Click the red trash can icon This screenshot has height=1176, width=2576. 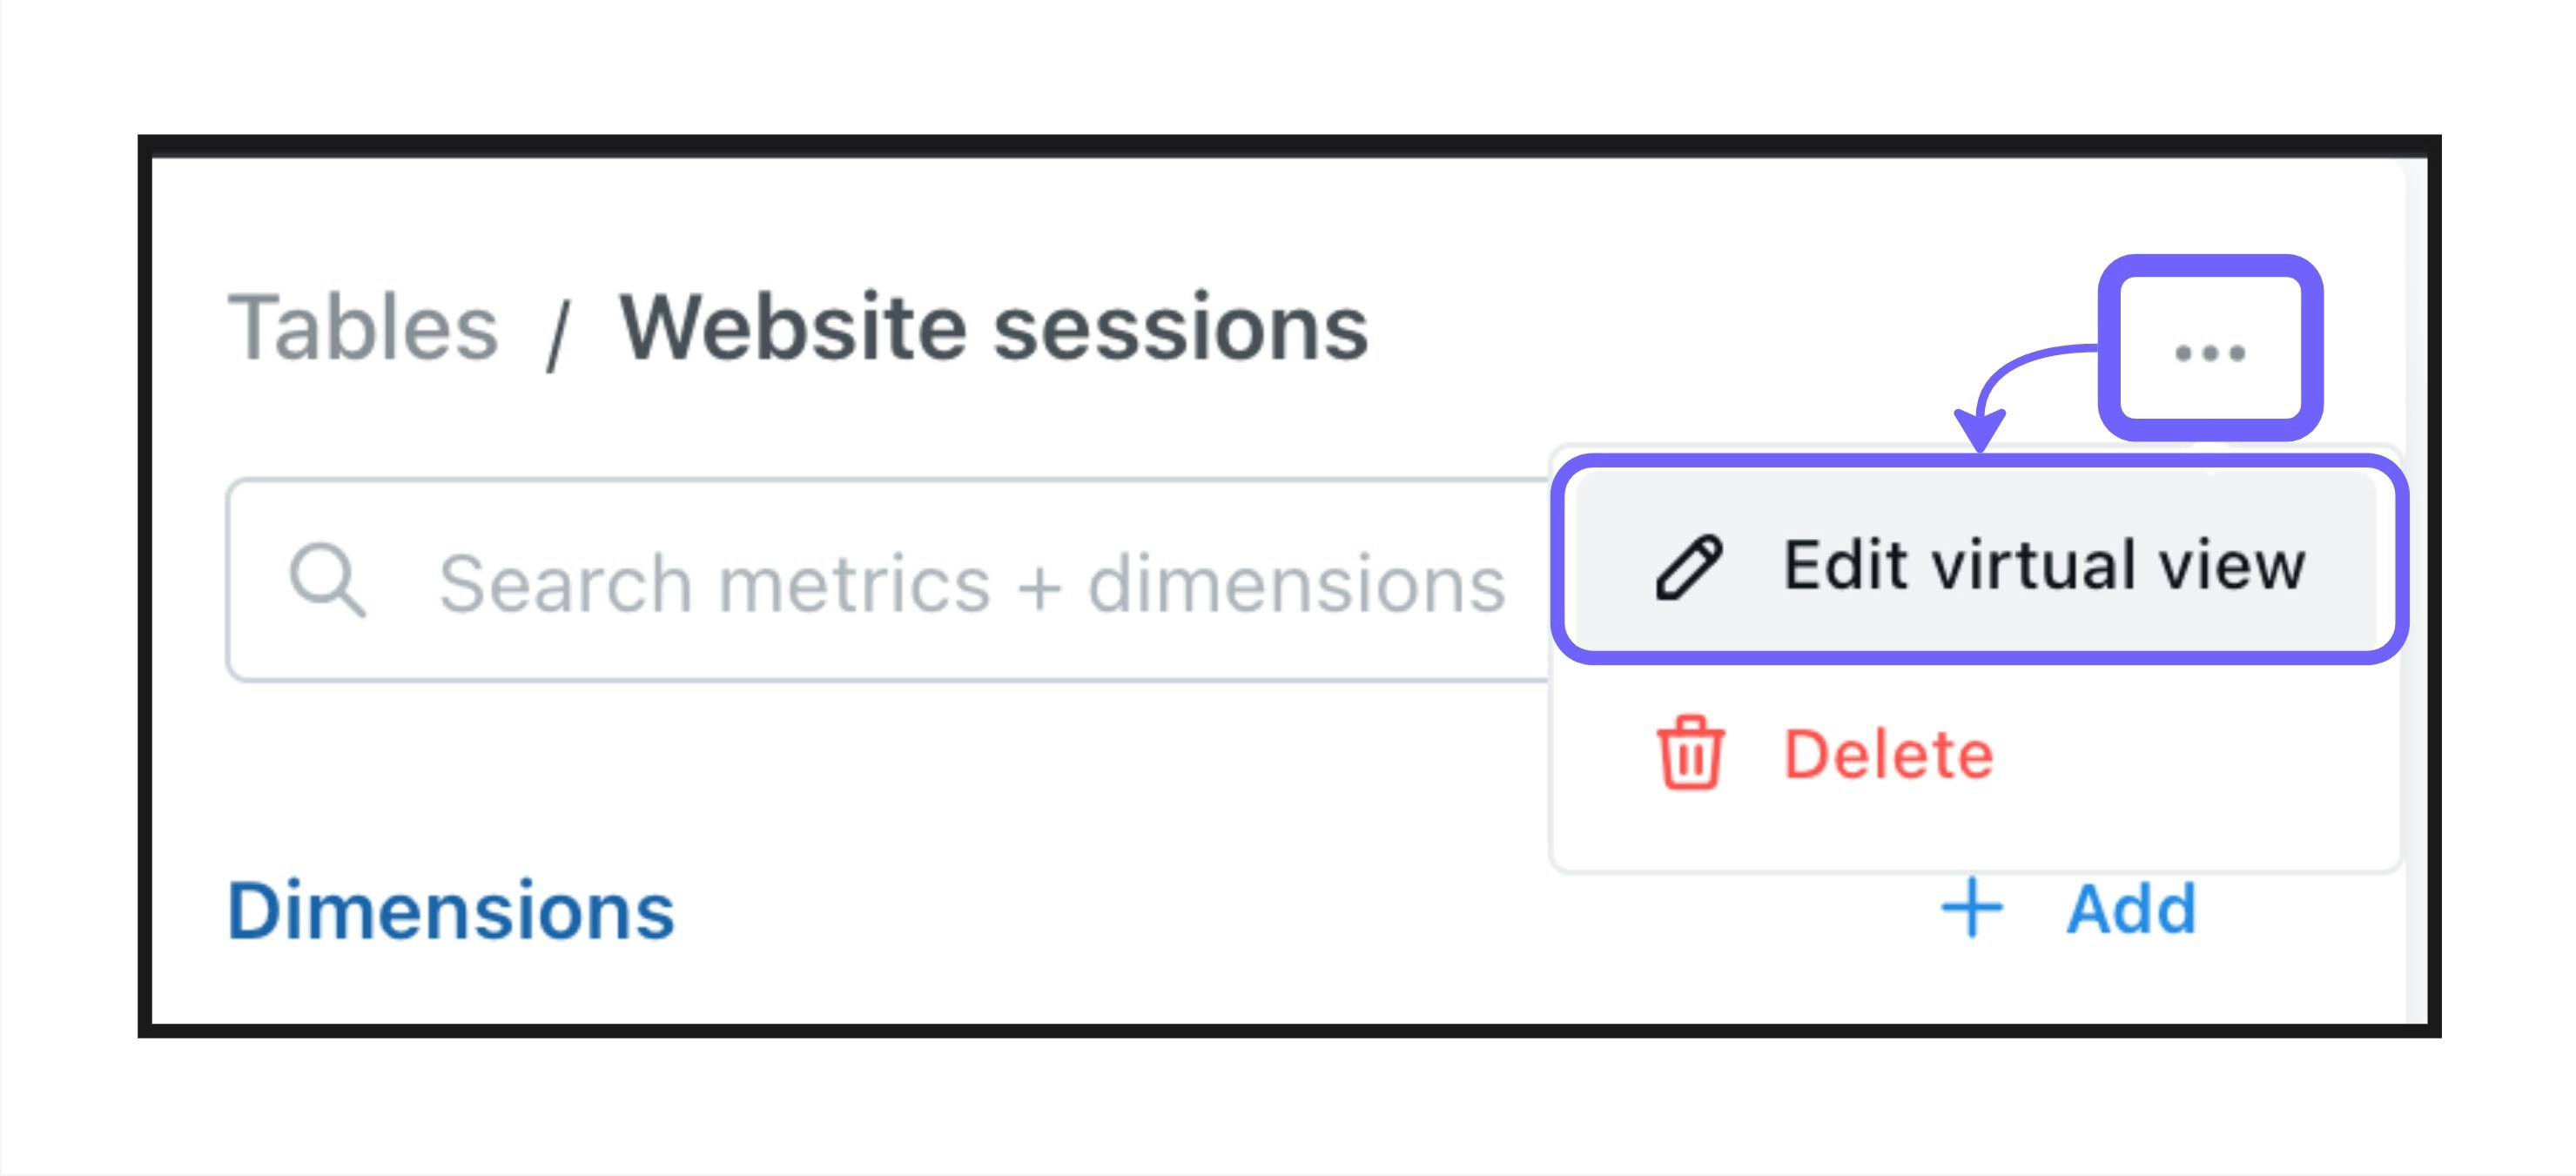[1690, 753]
